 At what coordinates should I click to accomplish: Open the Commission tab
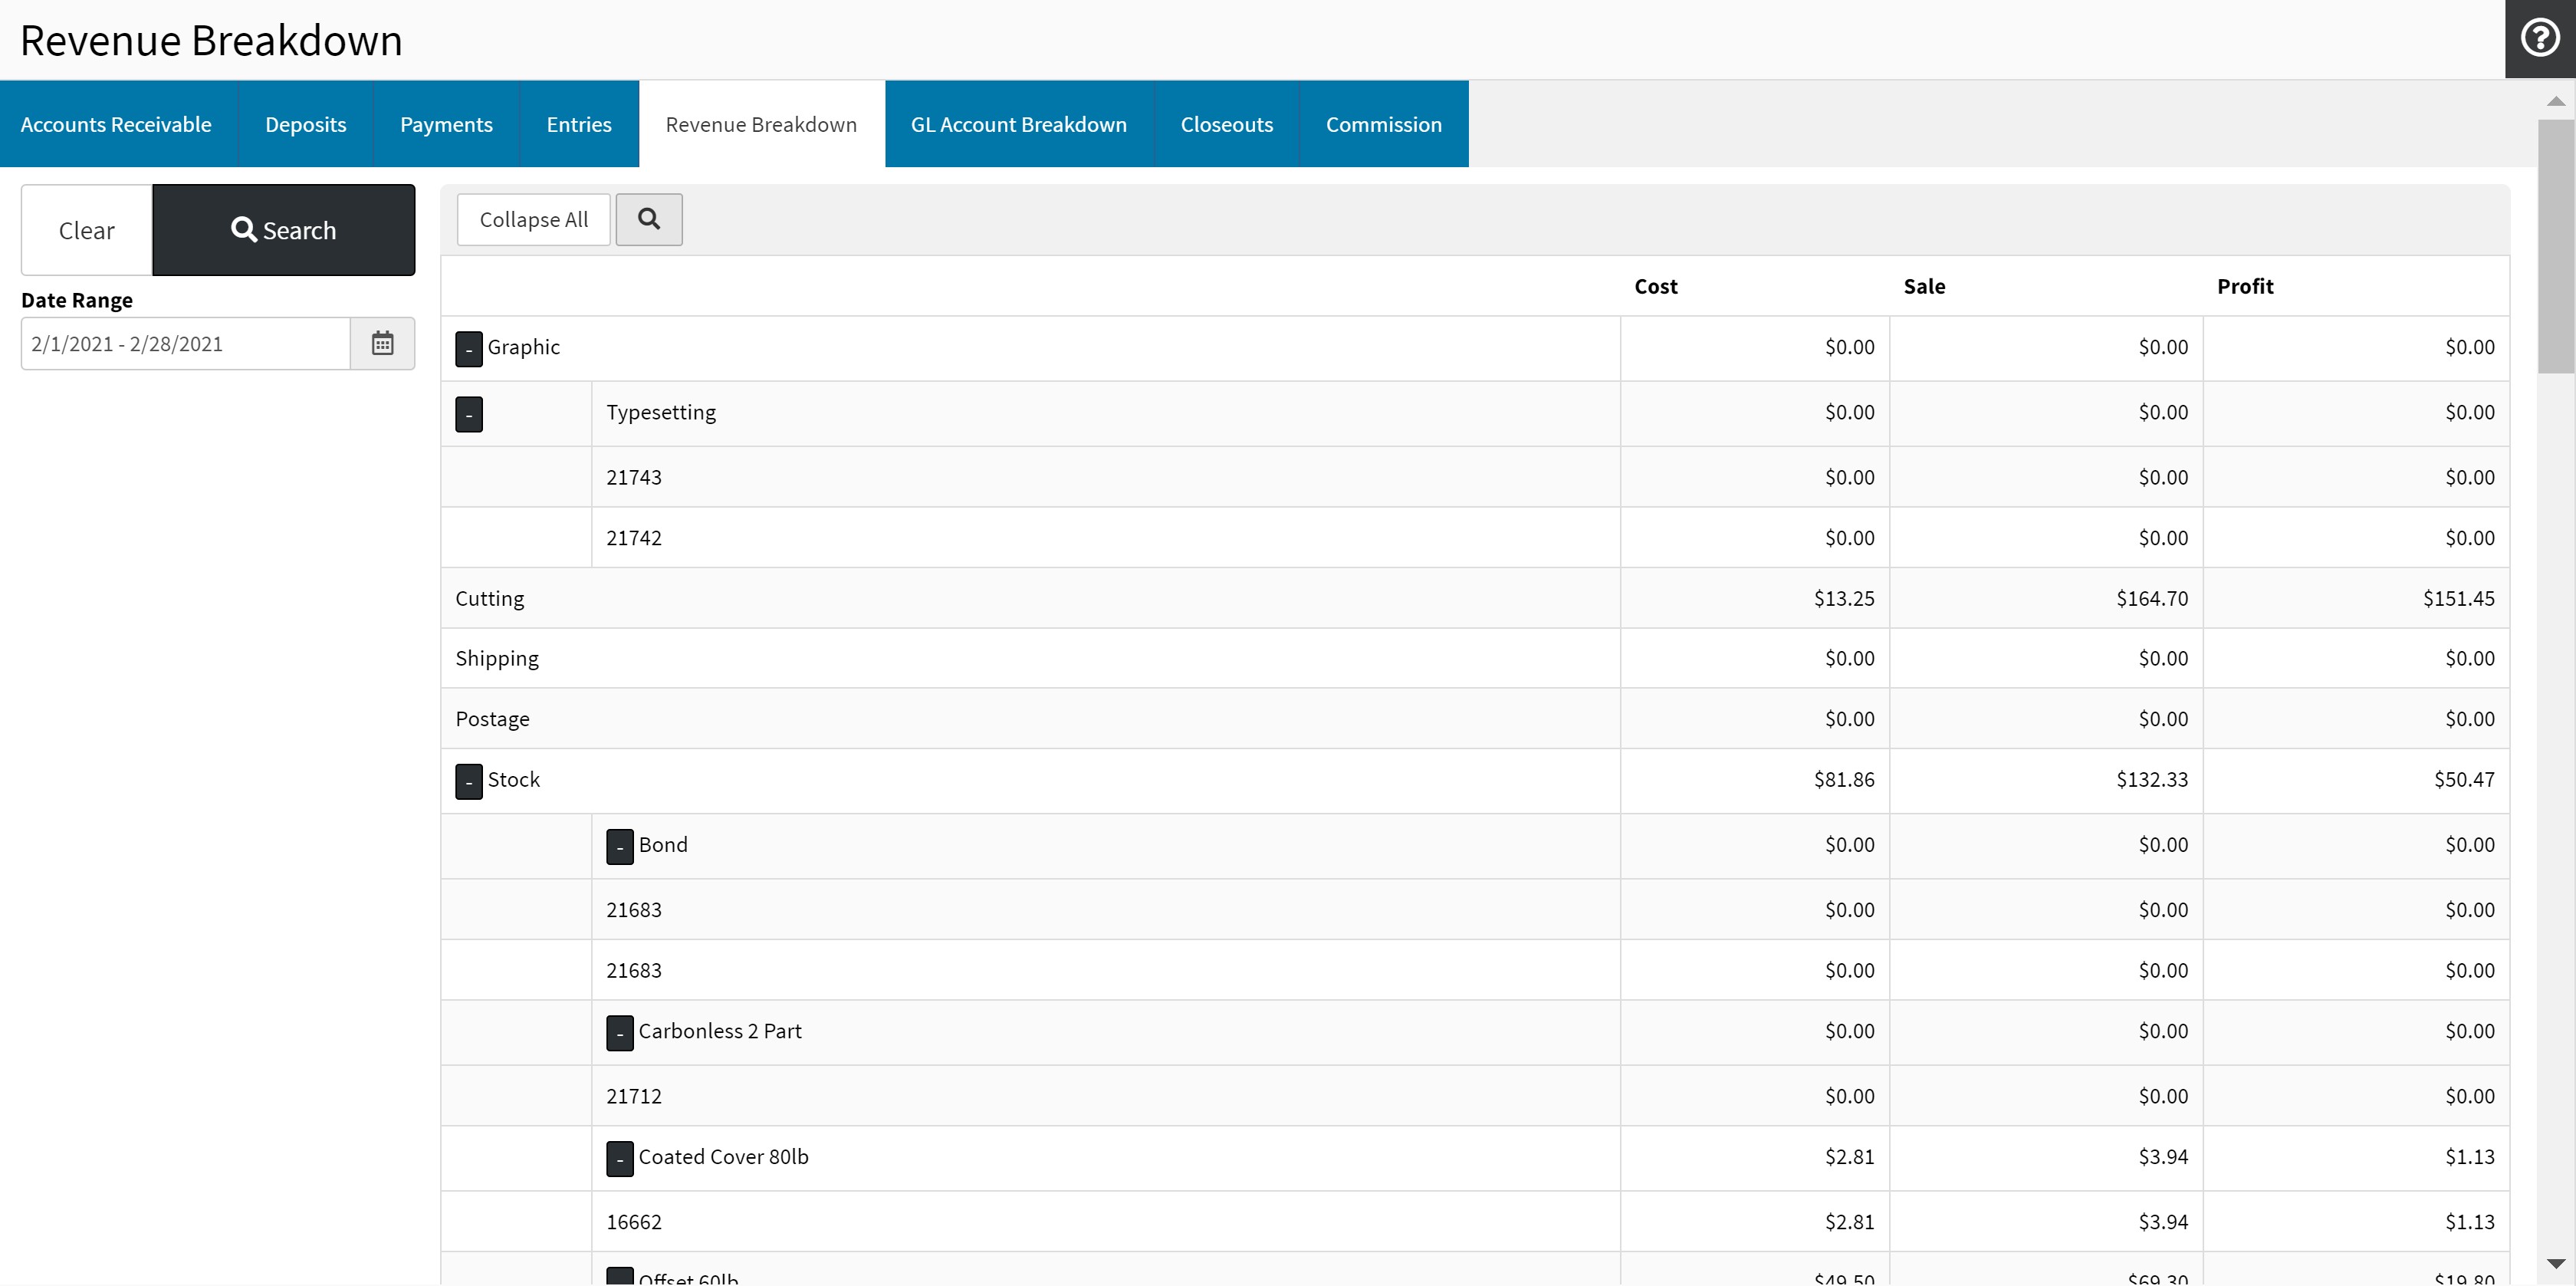[x=1383, y=124]
